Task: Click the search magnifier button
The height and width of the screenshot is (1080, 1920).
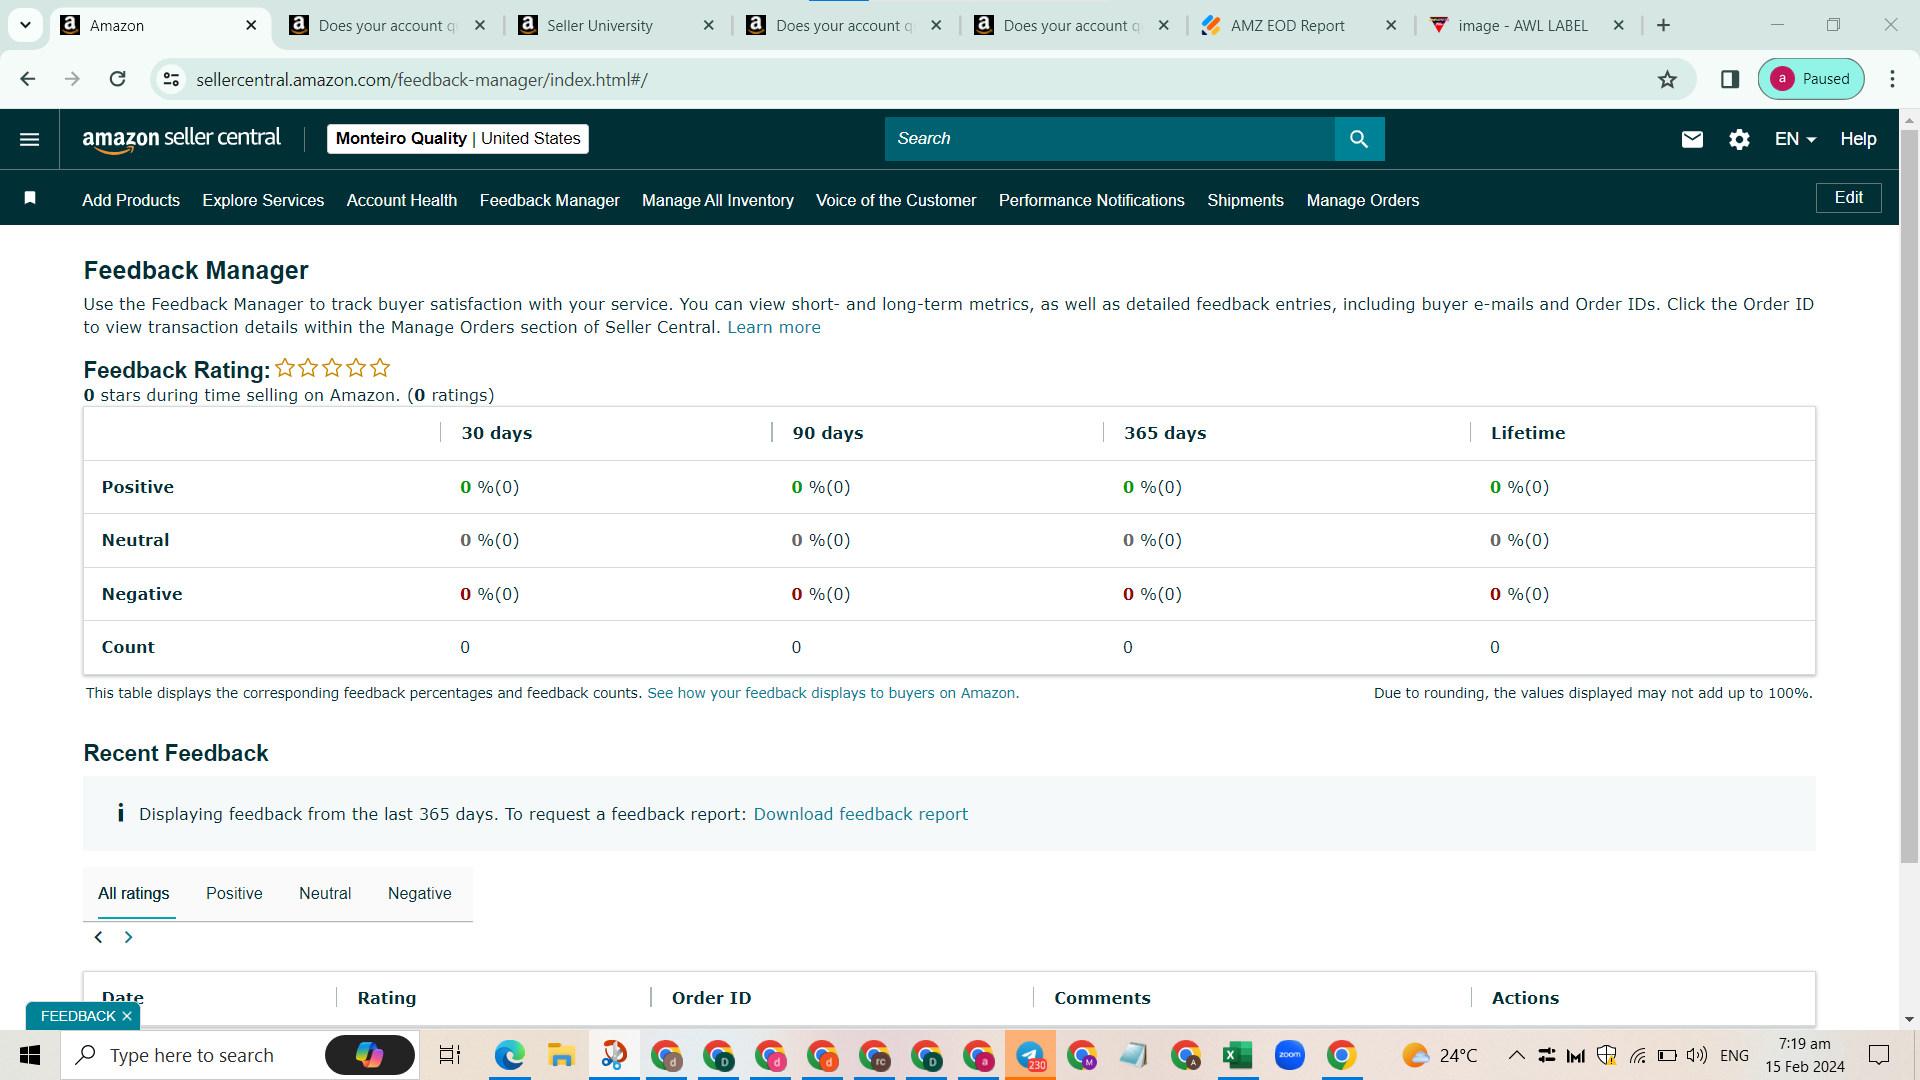Action: 1359,139
